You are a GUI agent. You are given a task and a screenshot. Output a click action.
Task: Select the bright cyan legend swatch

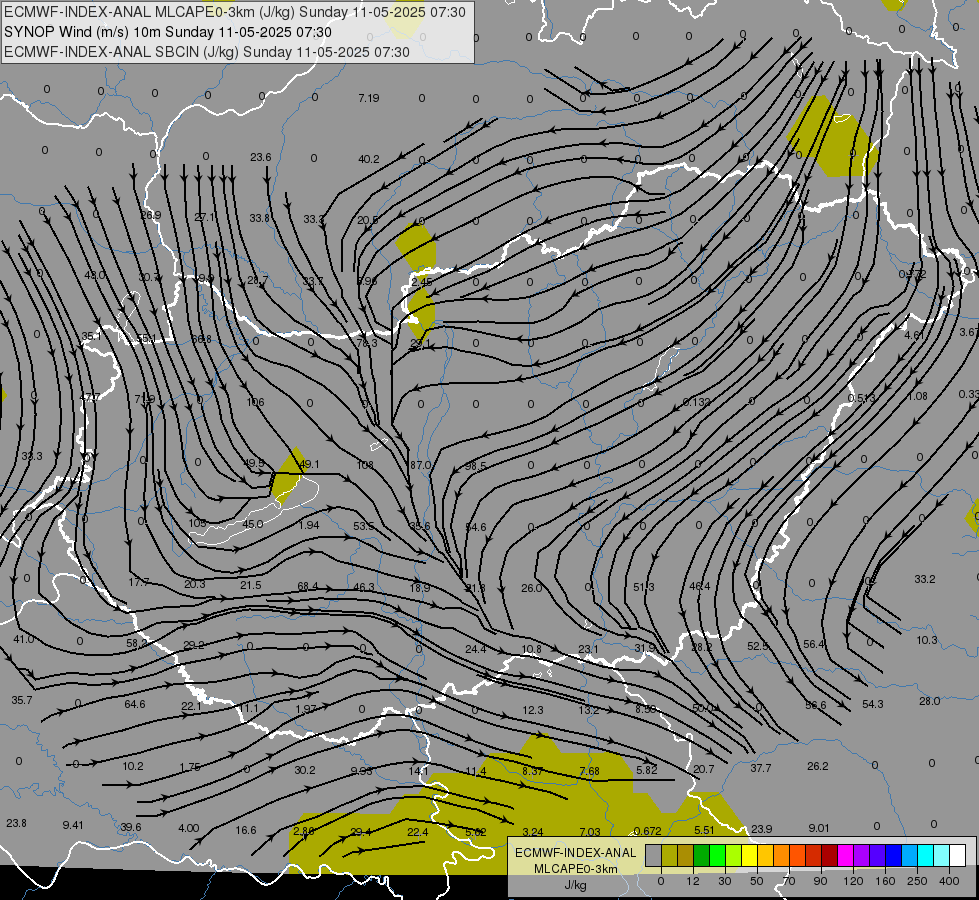[925, 855]
